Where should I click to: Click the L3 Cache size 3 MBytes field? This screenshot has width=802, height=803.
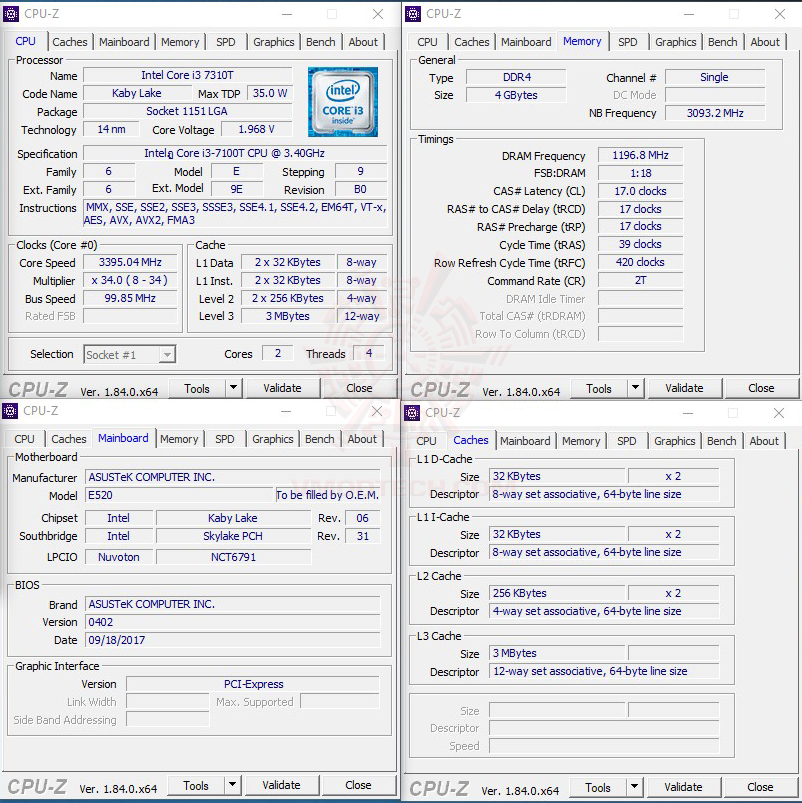pos(557,653)
